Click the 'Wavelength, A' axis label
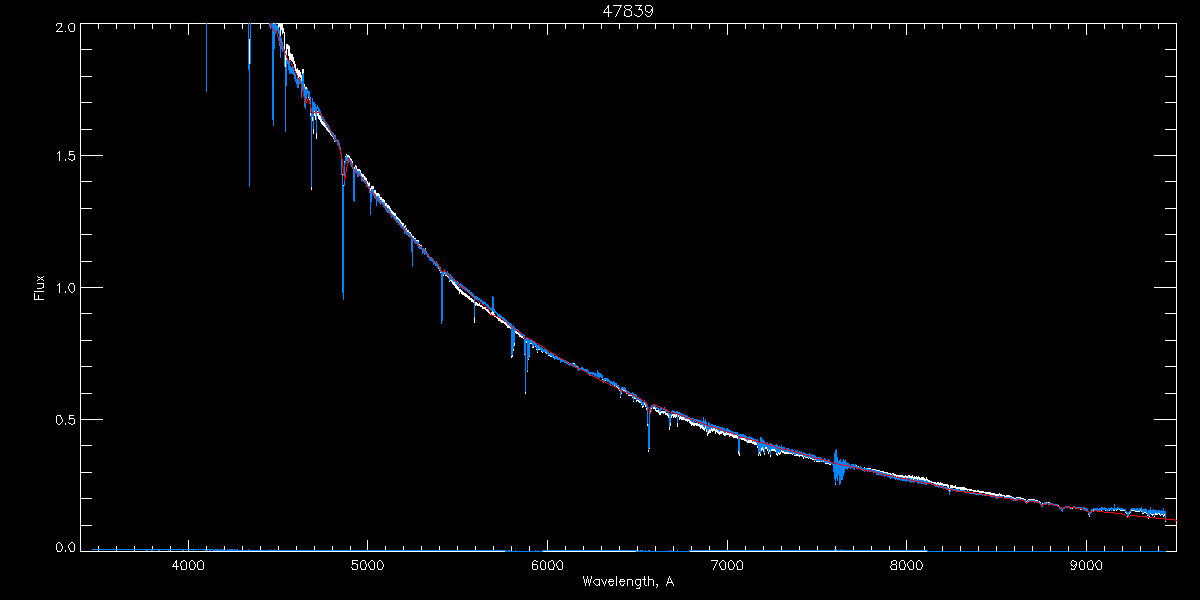The height and width of the screenshot is (600, 1200). click(627, 581)
